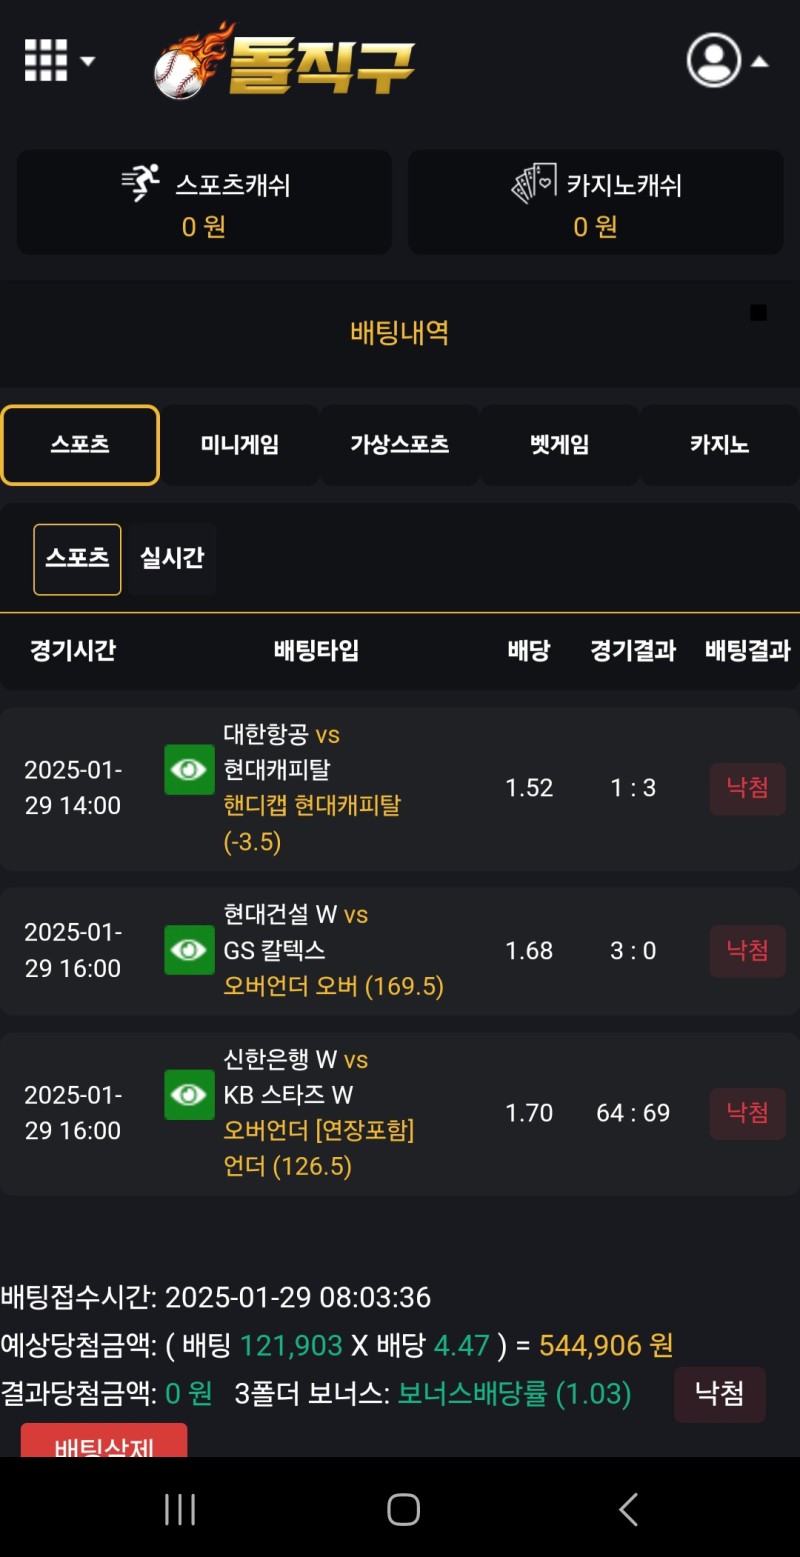Click the red 배팅삭제 button

[104, 1442]
